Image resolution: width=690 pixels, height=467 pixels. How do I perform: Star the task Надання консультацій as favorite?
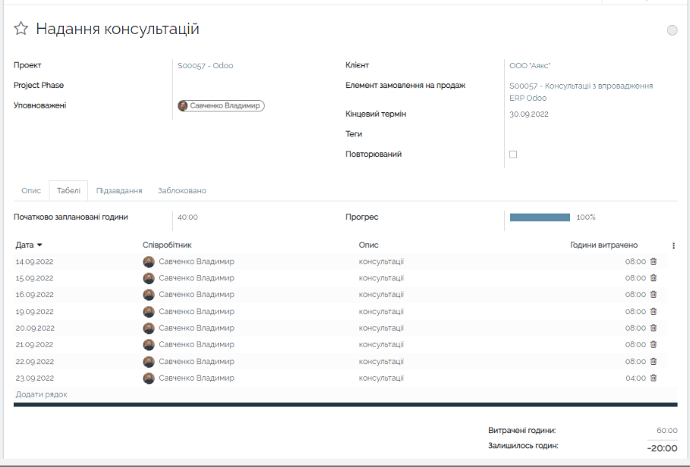[x=20, y=30]
